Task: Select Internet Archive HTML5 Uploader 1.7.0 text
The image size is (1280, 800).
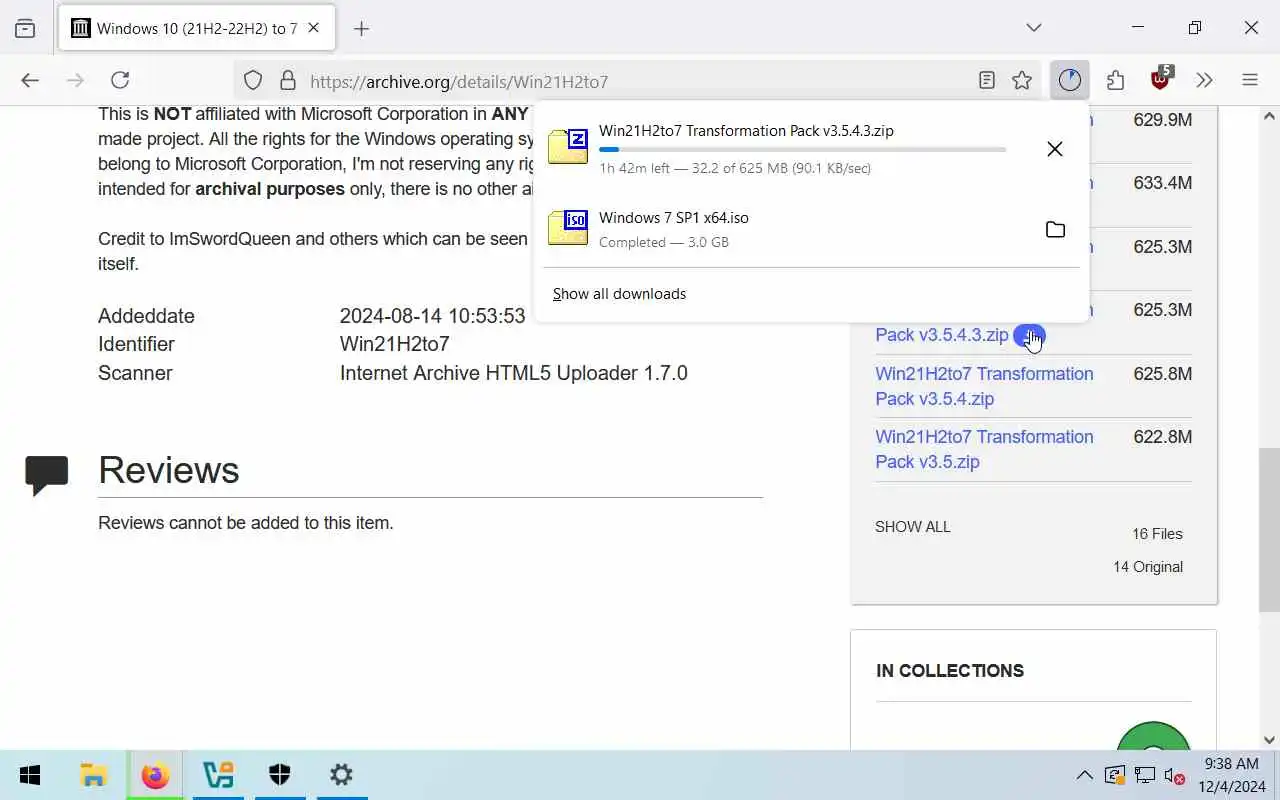Action: (x=514, y=373)
